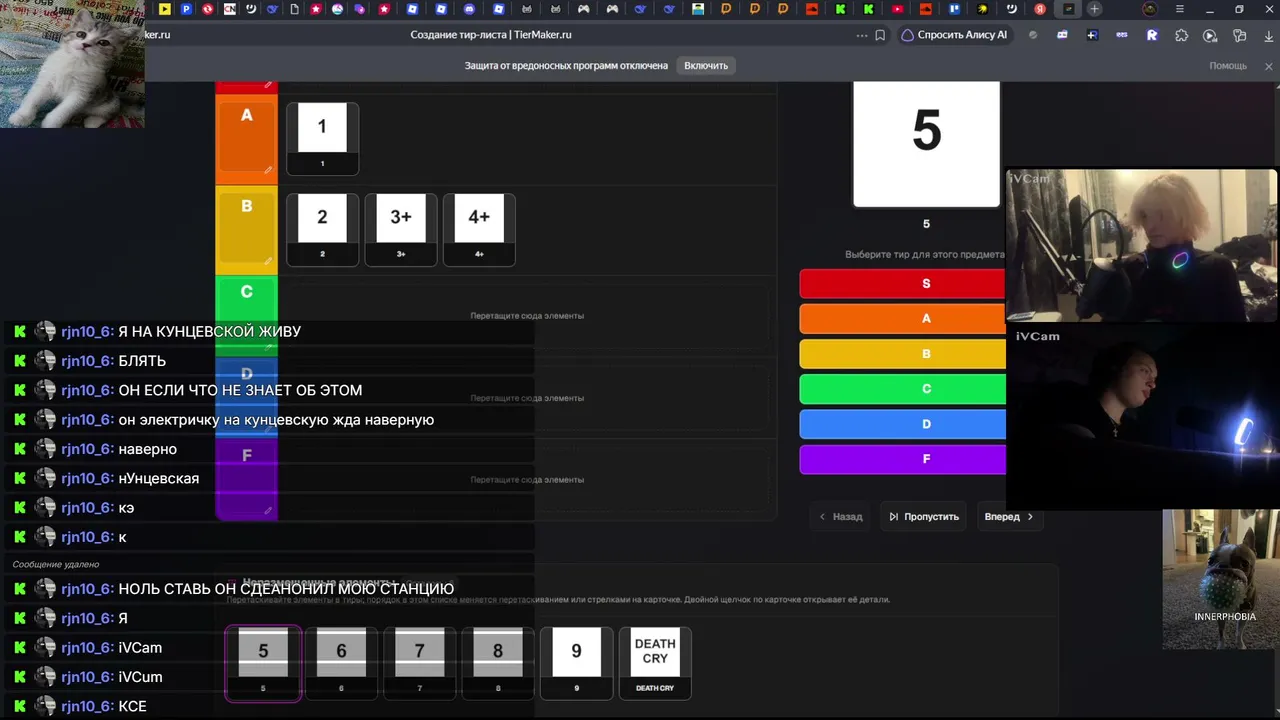Open the browser extensions puzzle icon
The width and height of the screenshot is (1280, 720).
click(1181, 35)
